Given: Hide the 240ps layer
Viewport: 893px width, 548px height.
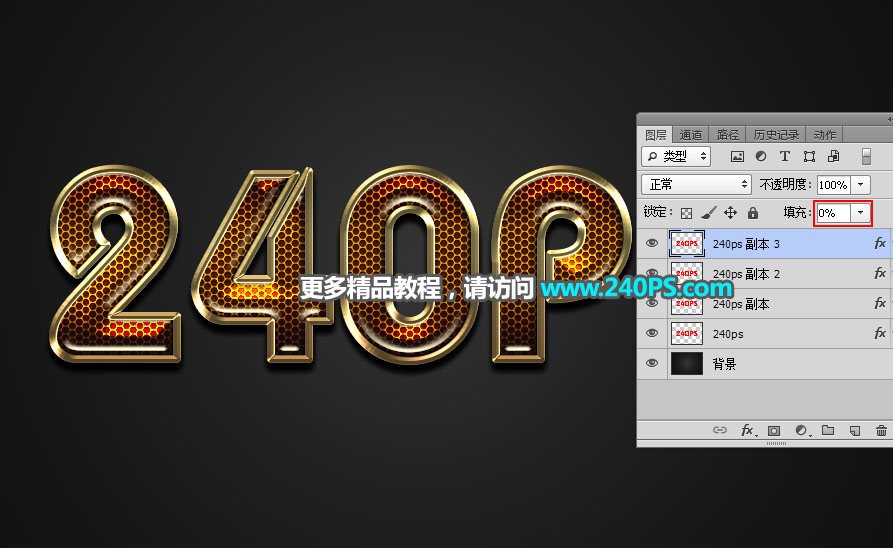Looking at the screenshot, I should pos(652,333).
